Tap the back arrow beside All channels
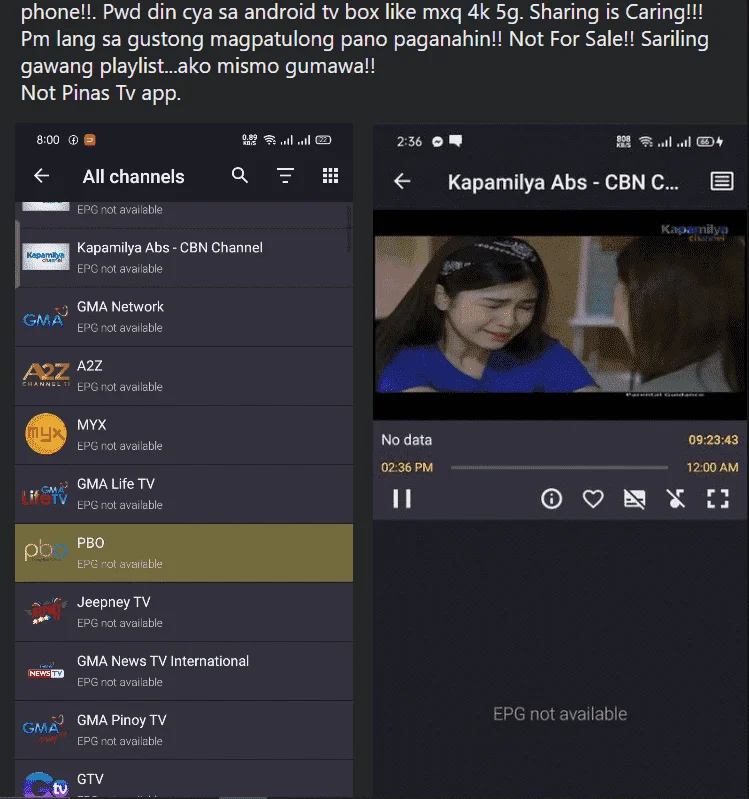This screenshot has width=749, height=799. (x=41, y=176)
